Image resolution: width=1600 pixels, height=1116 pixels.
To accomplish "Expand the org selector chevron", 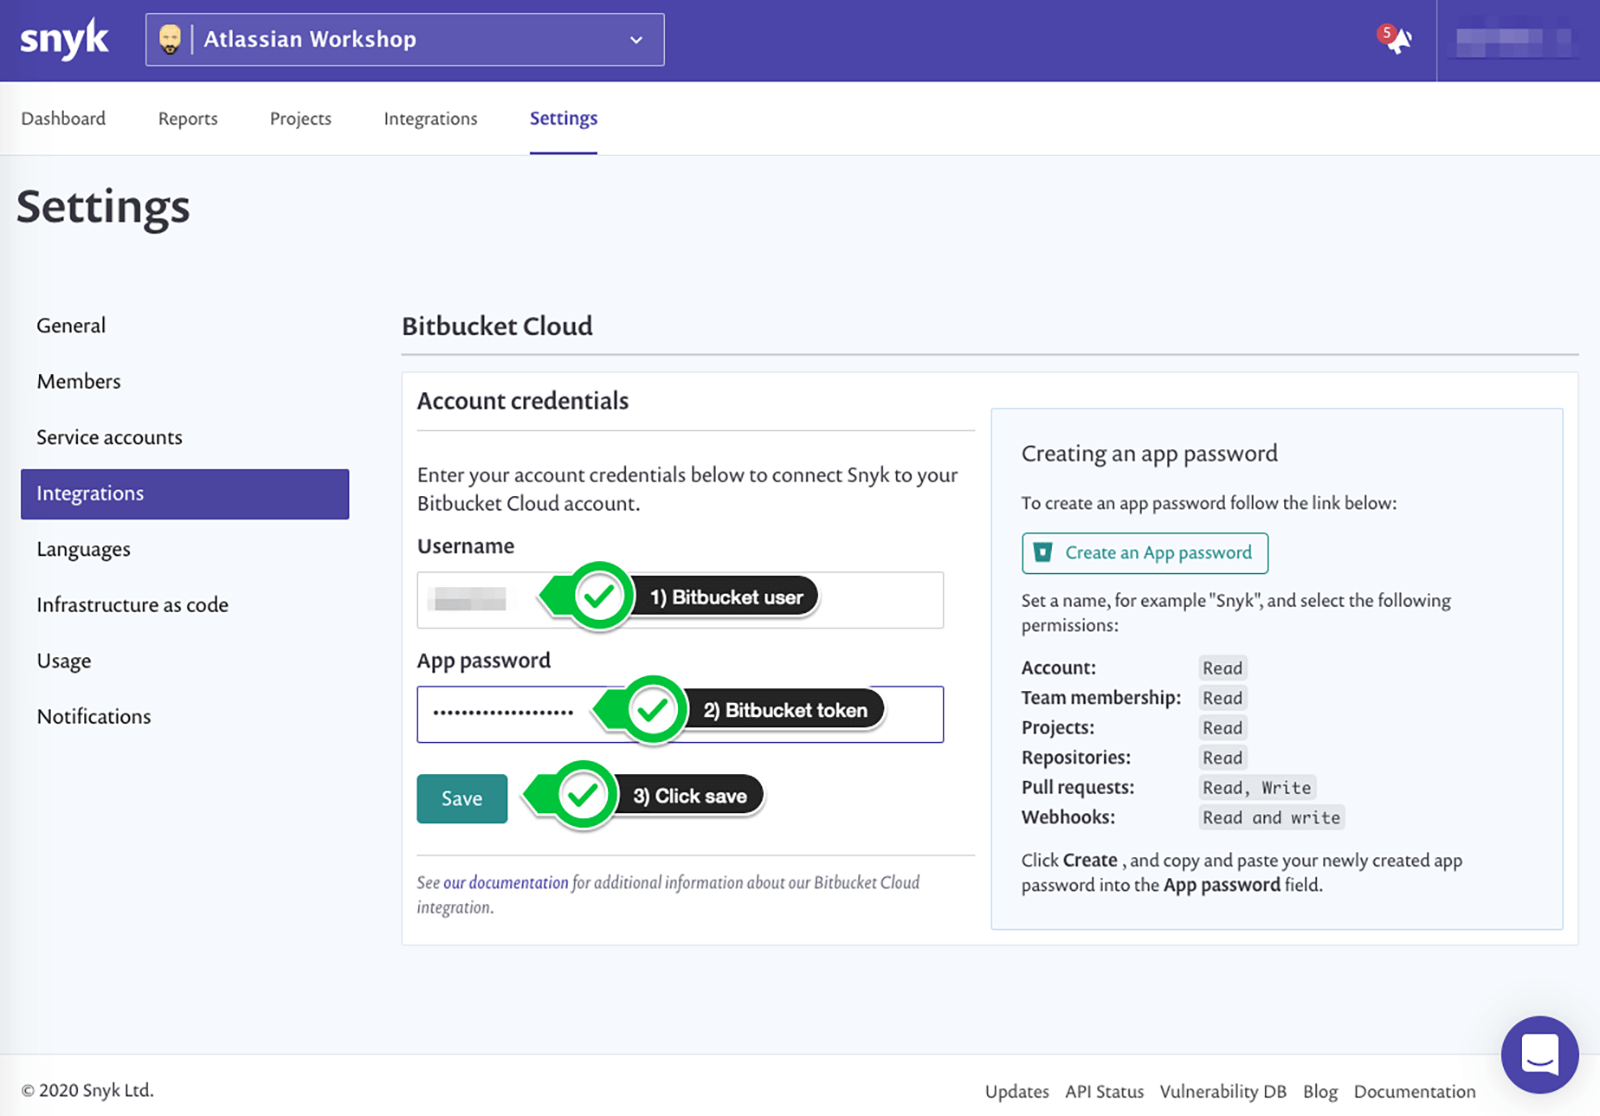I will point(637,40).
